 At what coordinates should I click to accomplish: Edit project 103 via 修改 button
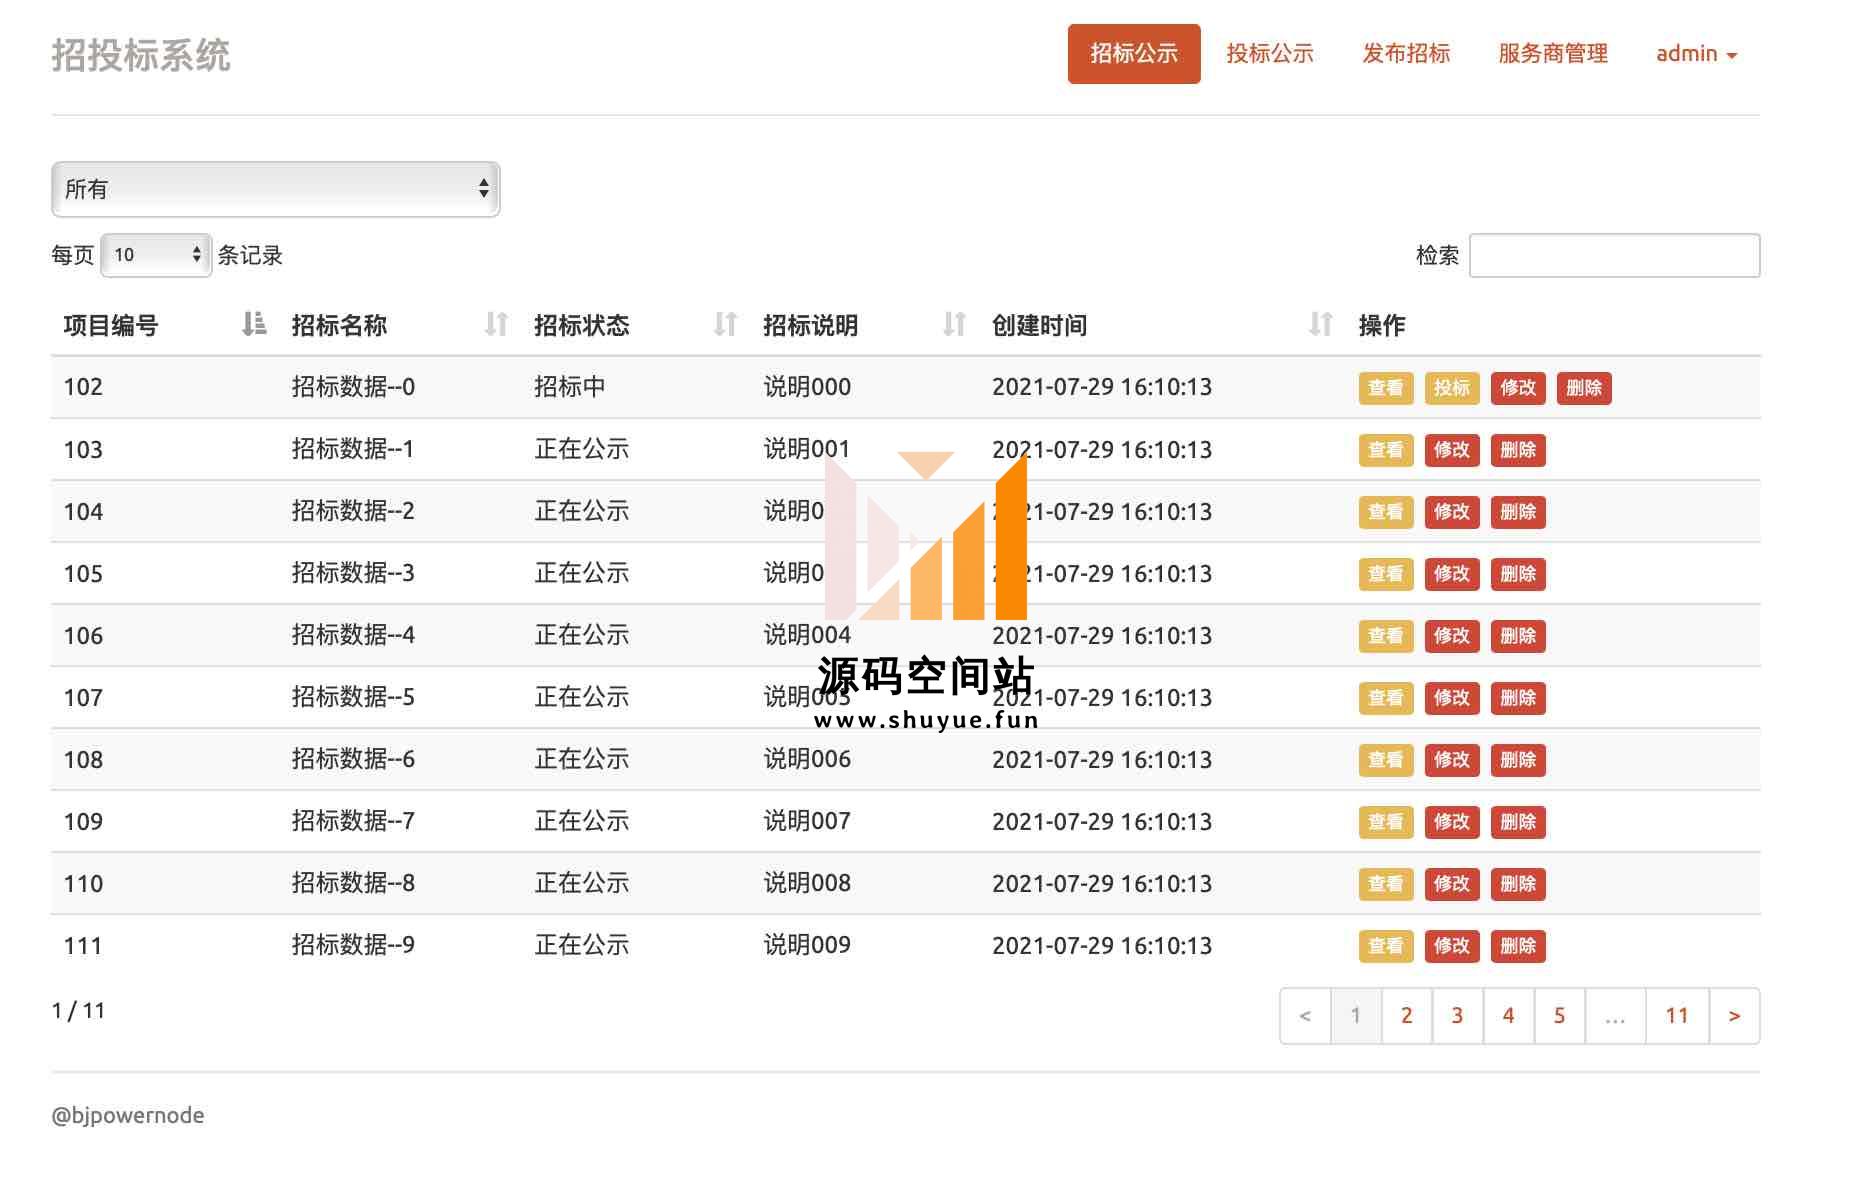click(x=1452, y=450)
